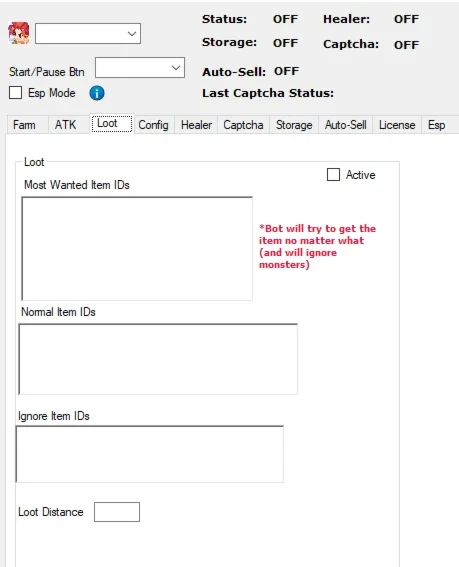Tick the Active checkbox in Loot group
This screenshot has height=567, width=459.
pyautogui.click(x=333, y=174)
